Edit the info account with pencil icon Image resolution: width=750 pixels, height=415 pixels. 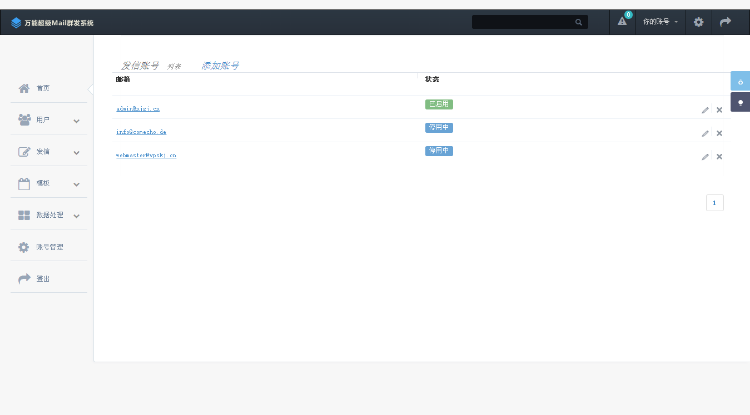[705, 133]
